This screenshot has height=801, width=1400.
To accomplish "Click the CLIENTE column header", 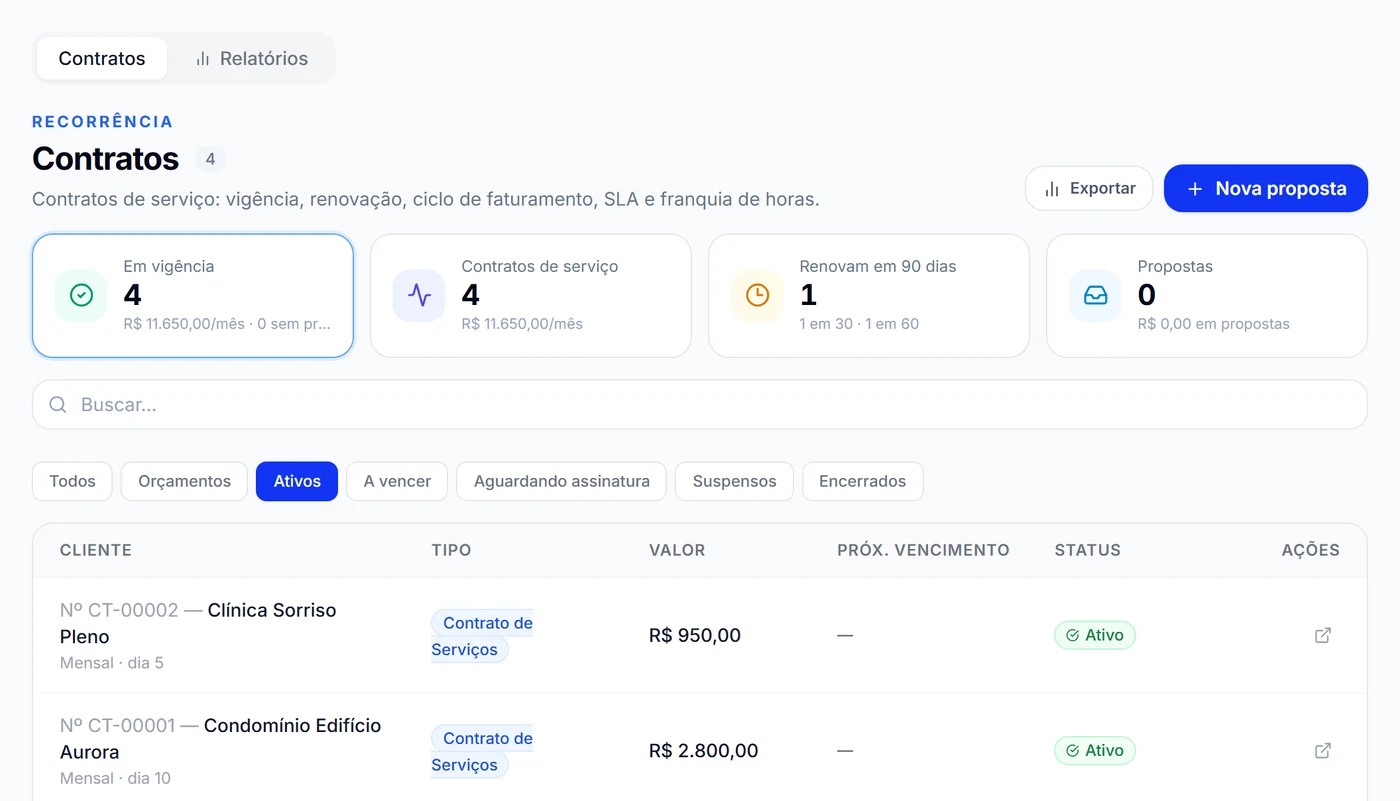I will click(96, 550).
